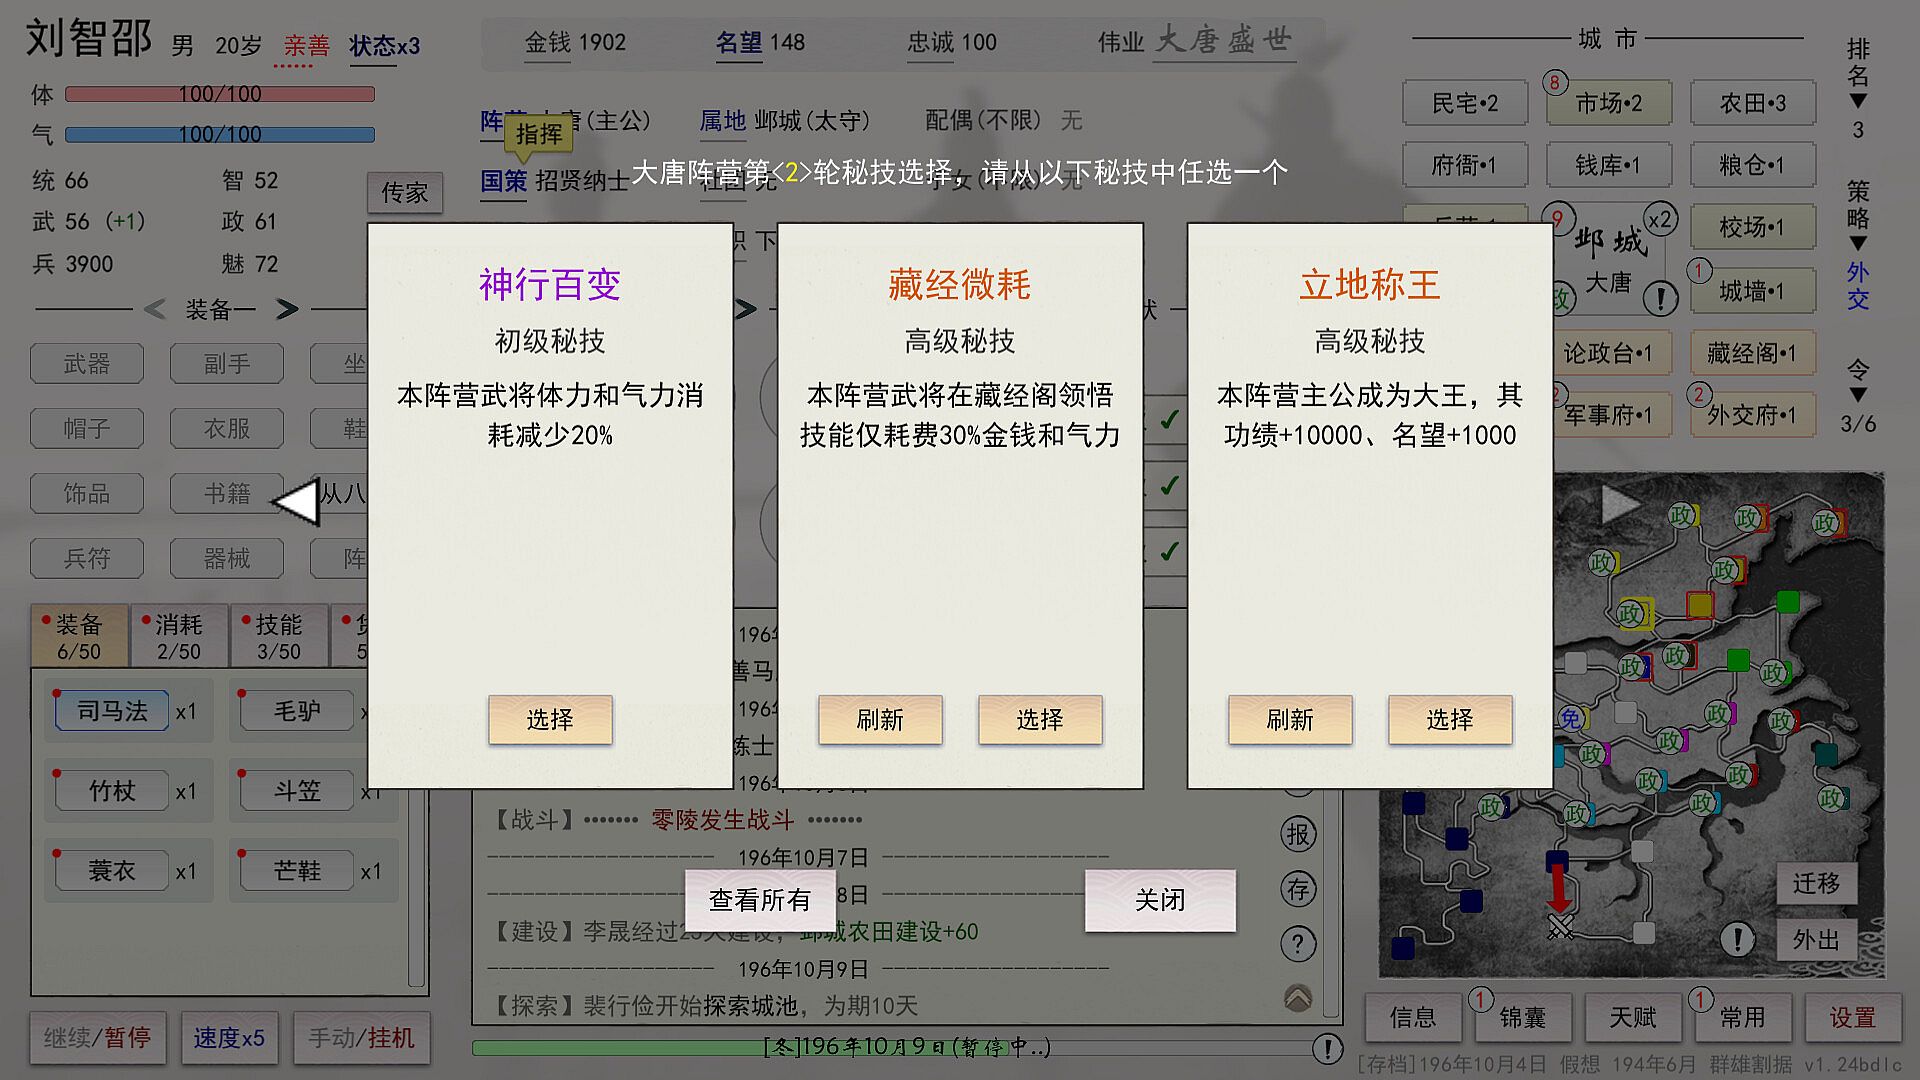Open the question mark help icon

coord(1297,943)
